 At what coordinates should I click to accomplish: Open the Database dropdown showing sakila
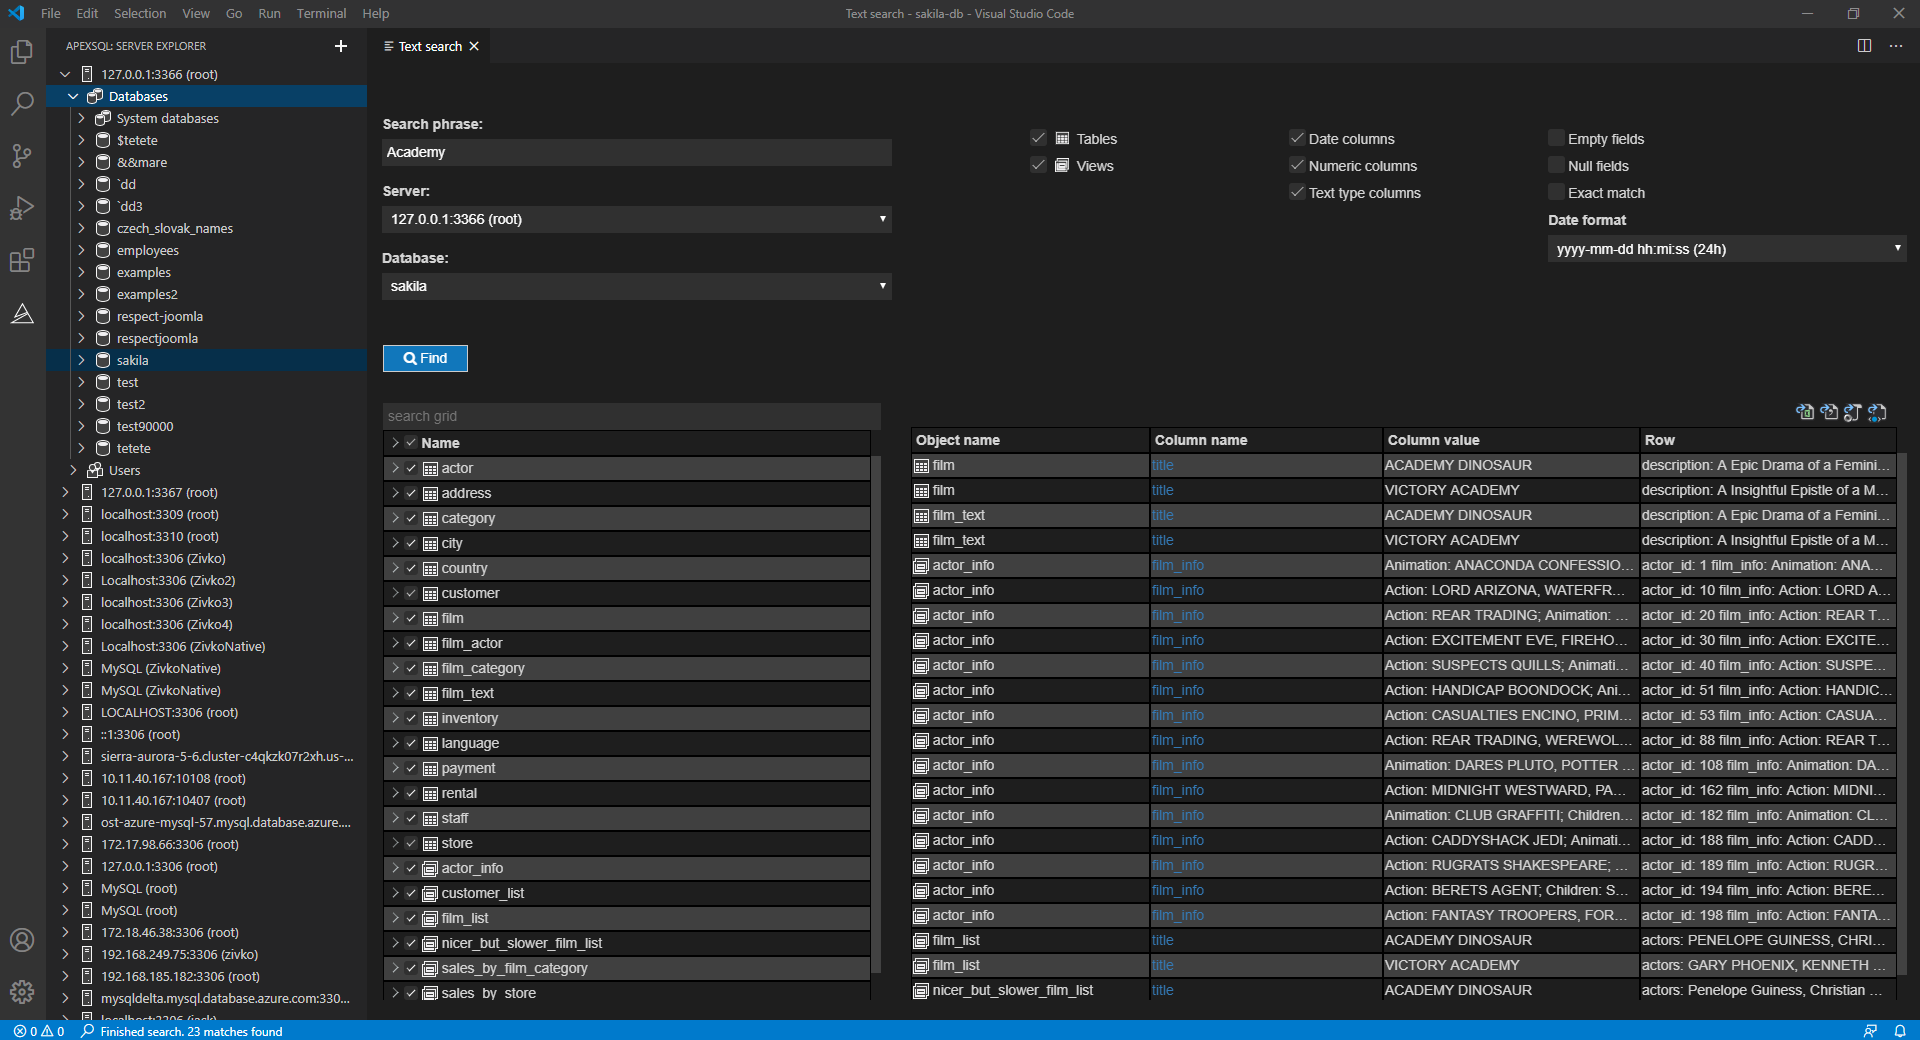click(x=636, y=286)
